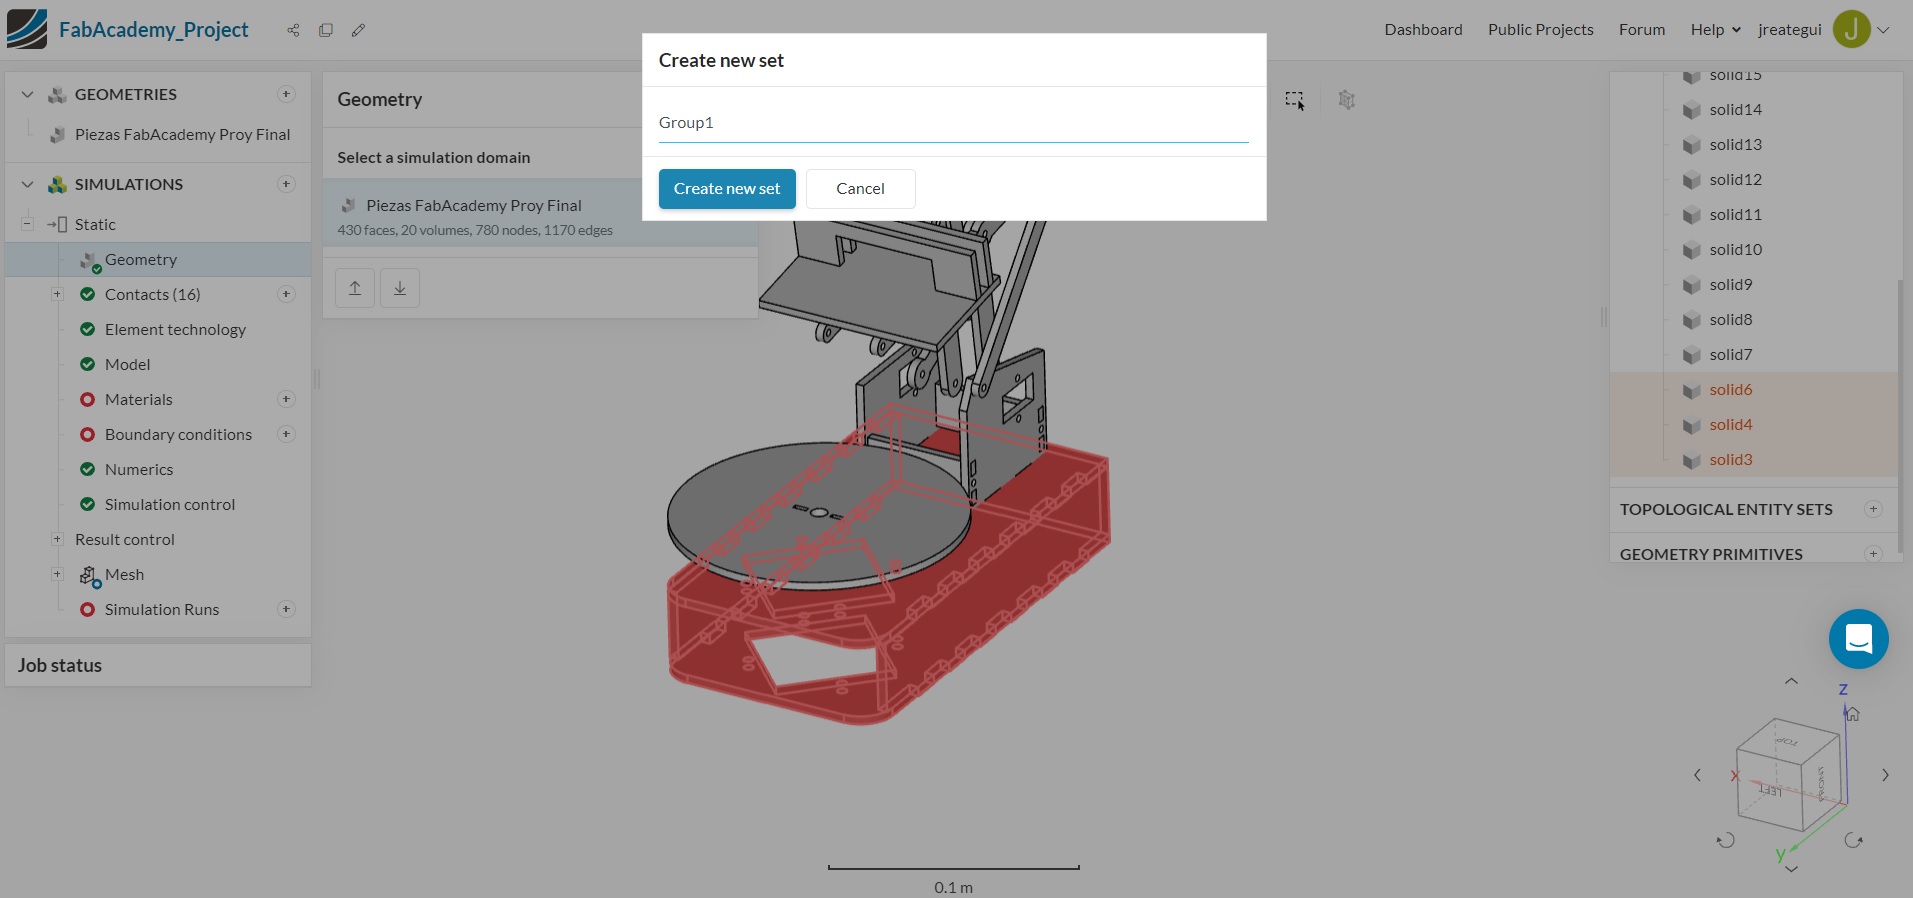This screenshot has width=1913, height=898.
Task: Select Model tree item
Action: [127, 364]
